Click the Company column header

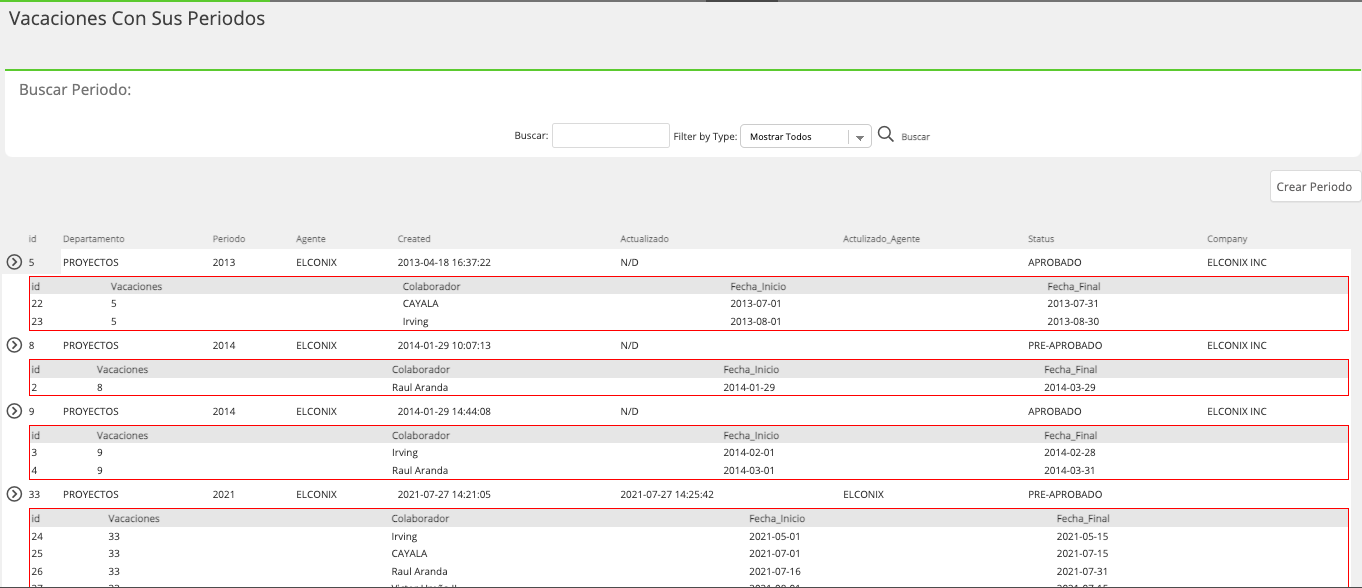pyautogui.click(x=1227, y=239)
